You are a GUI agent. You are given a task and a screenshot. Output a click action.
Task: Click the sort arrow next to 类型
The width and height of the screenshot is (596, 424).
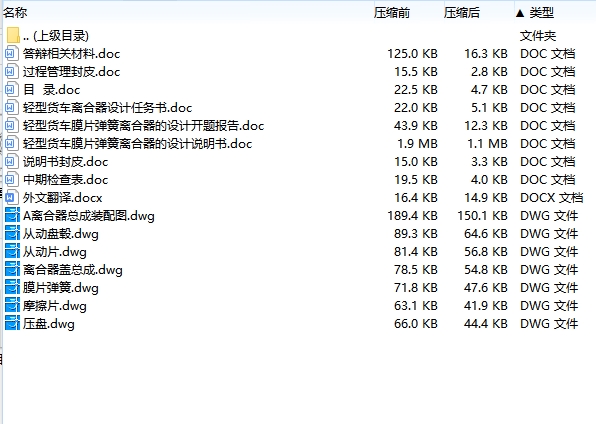520,14
